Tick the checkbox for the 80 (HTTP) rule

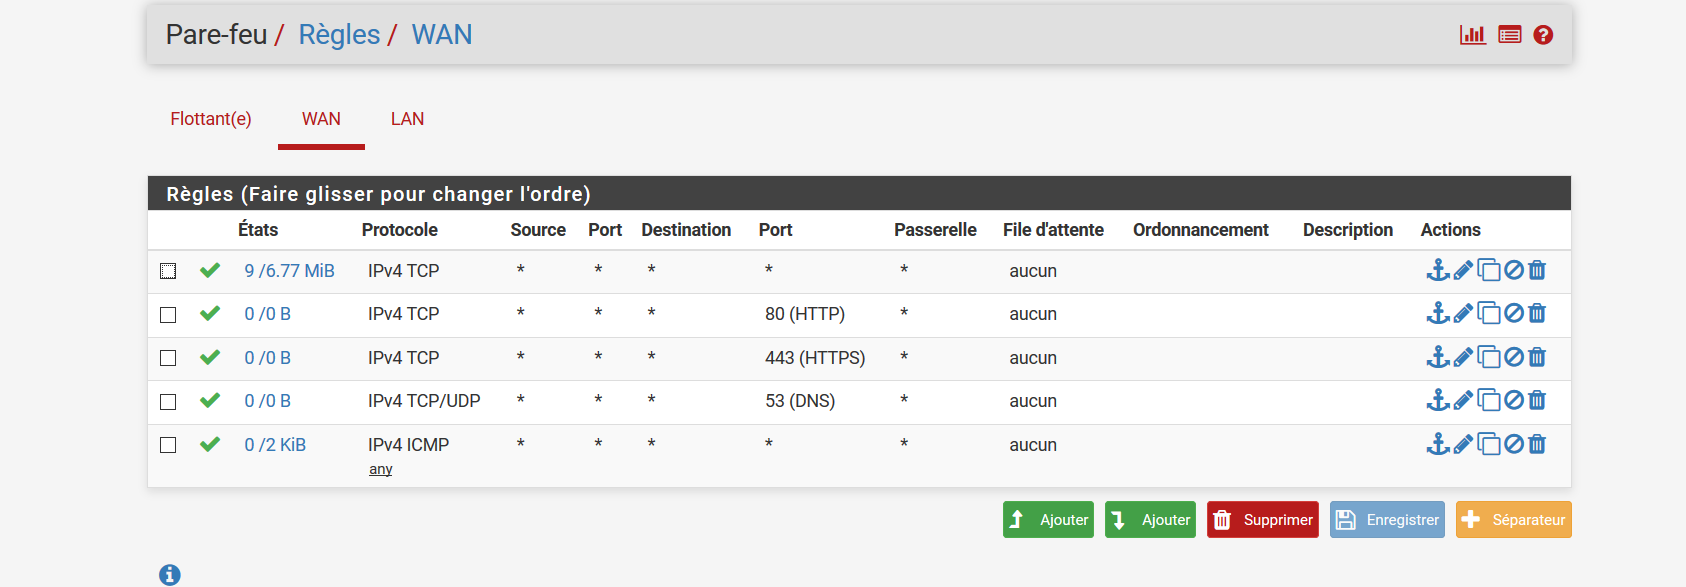(168, 315)
